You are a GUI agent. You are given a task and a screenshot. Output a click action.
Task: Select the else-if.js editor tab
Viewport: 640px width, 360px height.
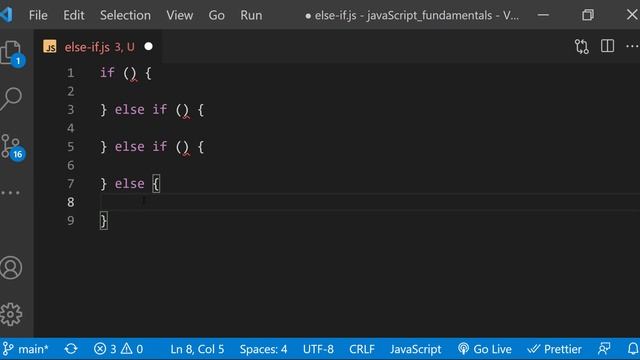point(98,47)
